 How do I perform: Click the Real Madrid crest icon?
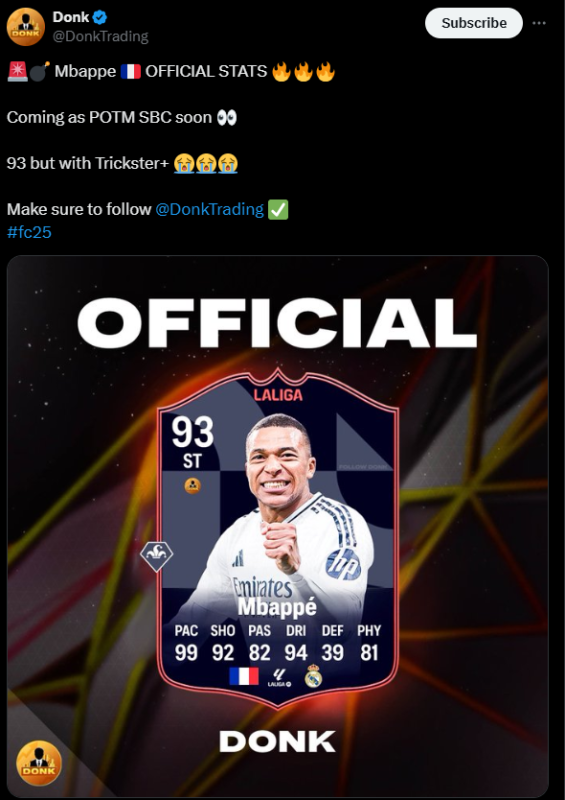pyautogui.click(x=313, y=676)
